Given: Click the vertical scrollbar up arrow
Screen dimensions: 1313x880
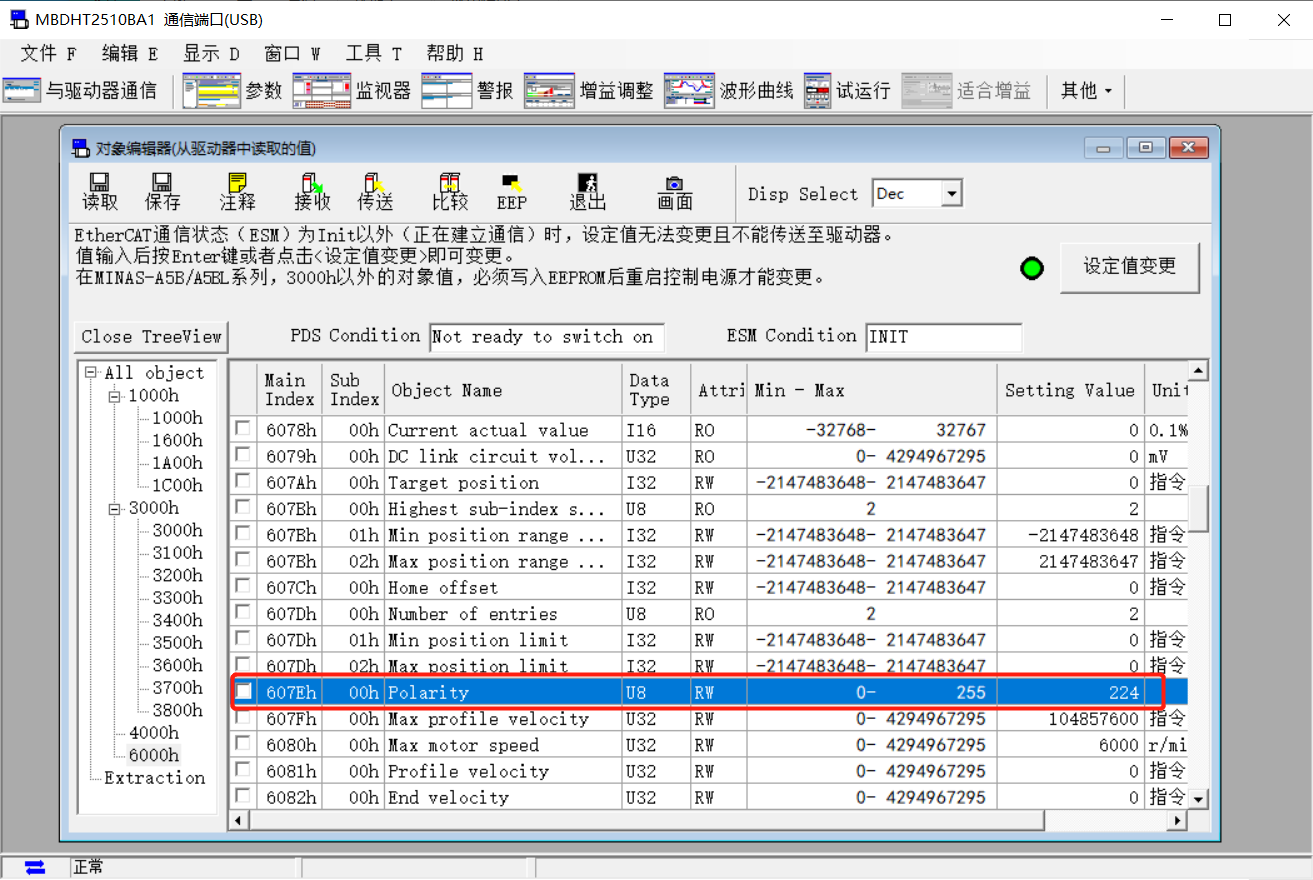Looking at the screenshot, I should 1198,371.
